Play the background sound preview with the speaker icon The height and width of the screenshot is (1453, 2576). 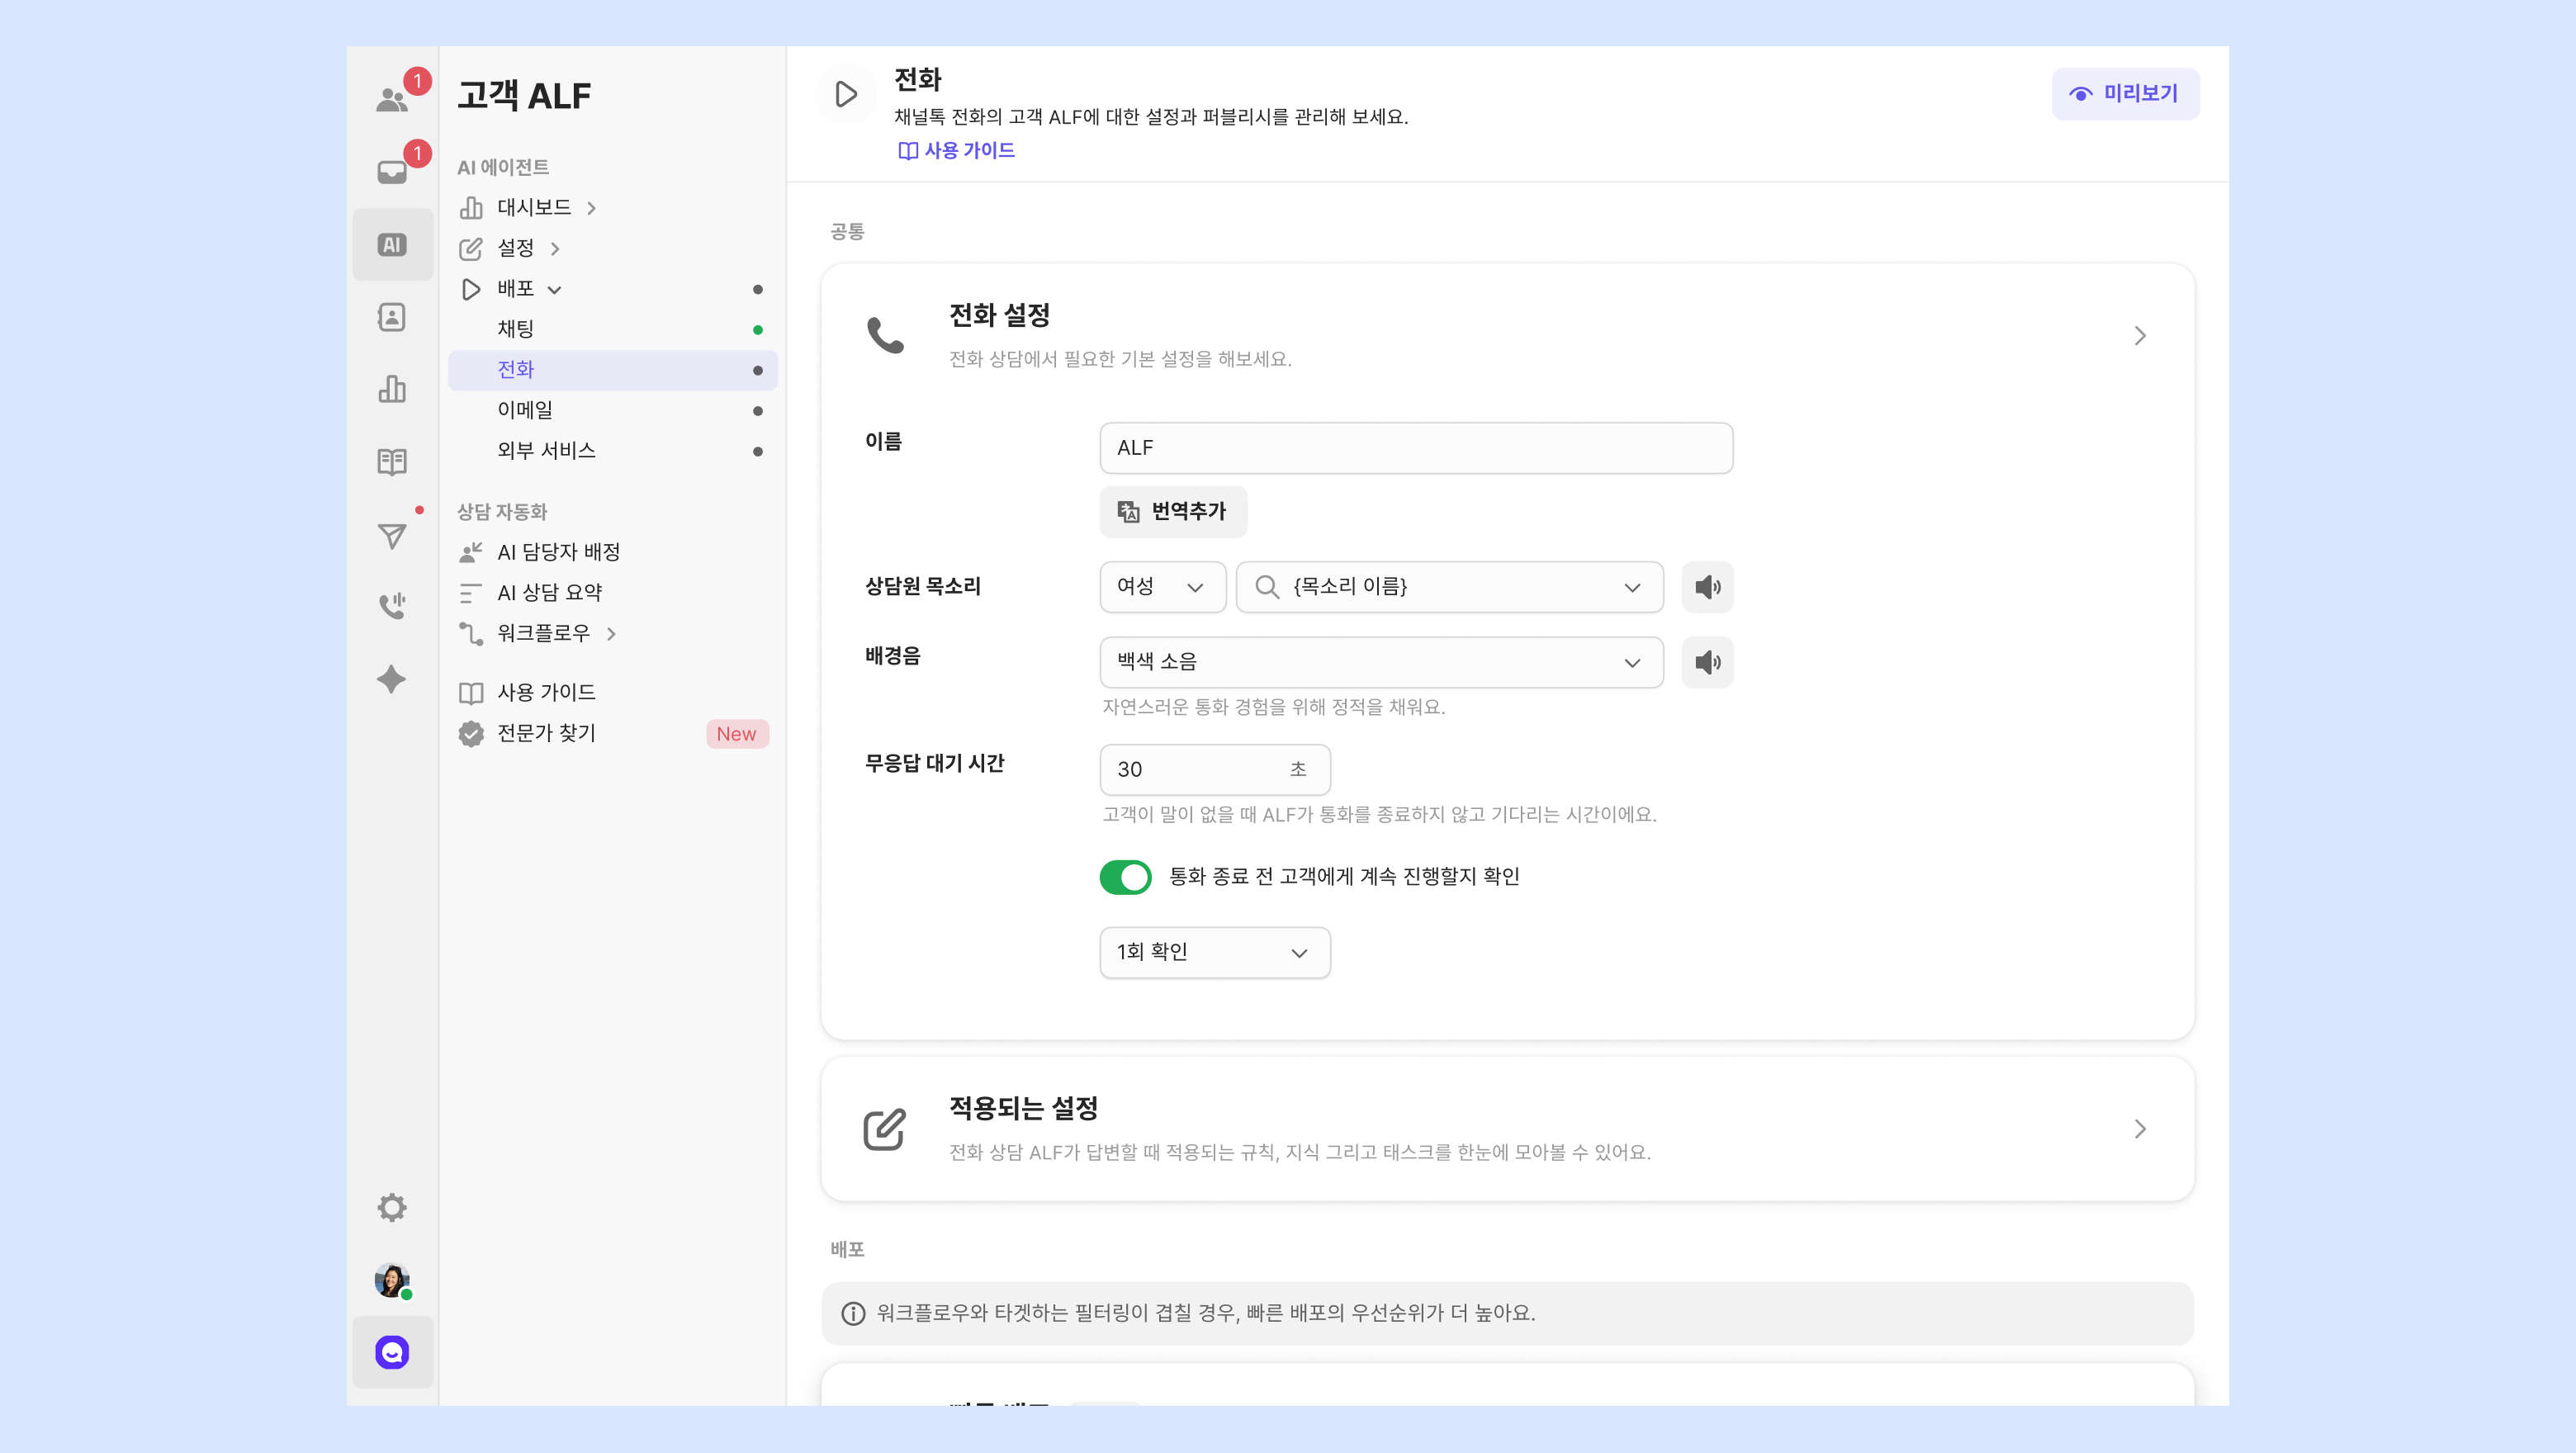point(1707,662)
